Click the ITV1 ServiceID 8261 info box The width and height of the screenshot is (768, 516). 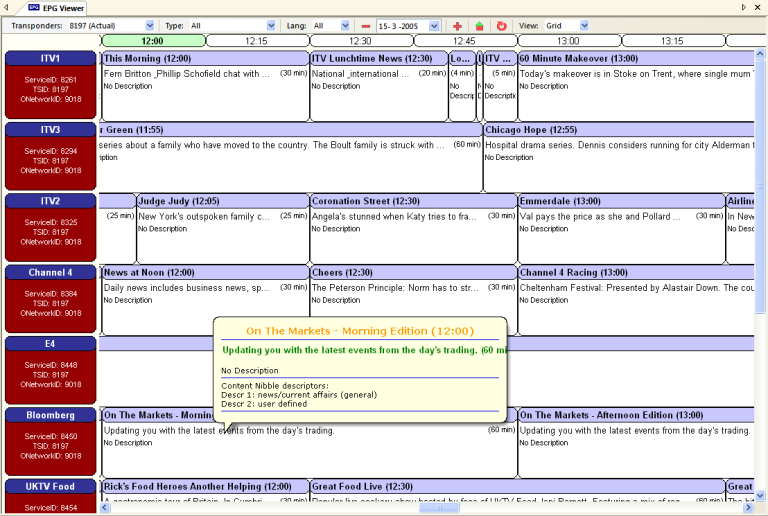(50, 92)
